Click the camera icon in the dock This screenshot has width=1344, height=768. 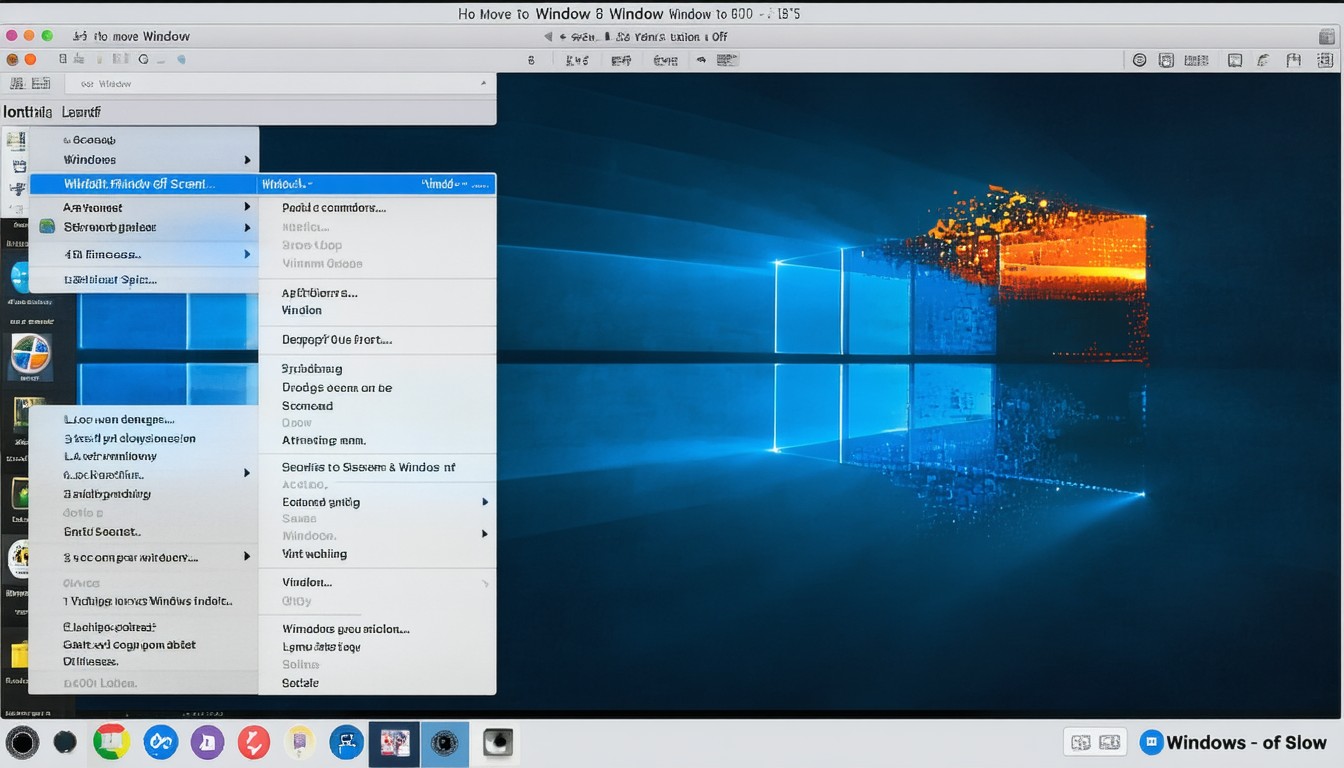coord(497,742)
